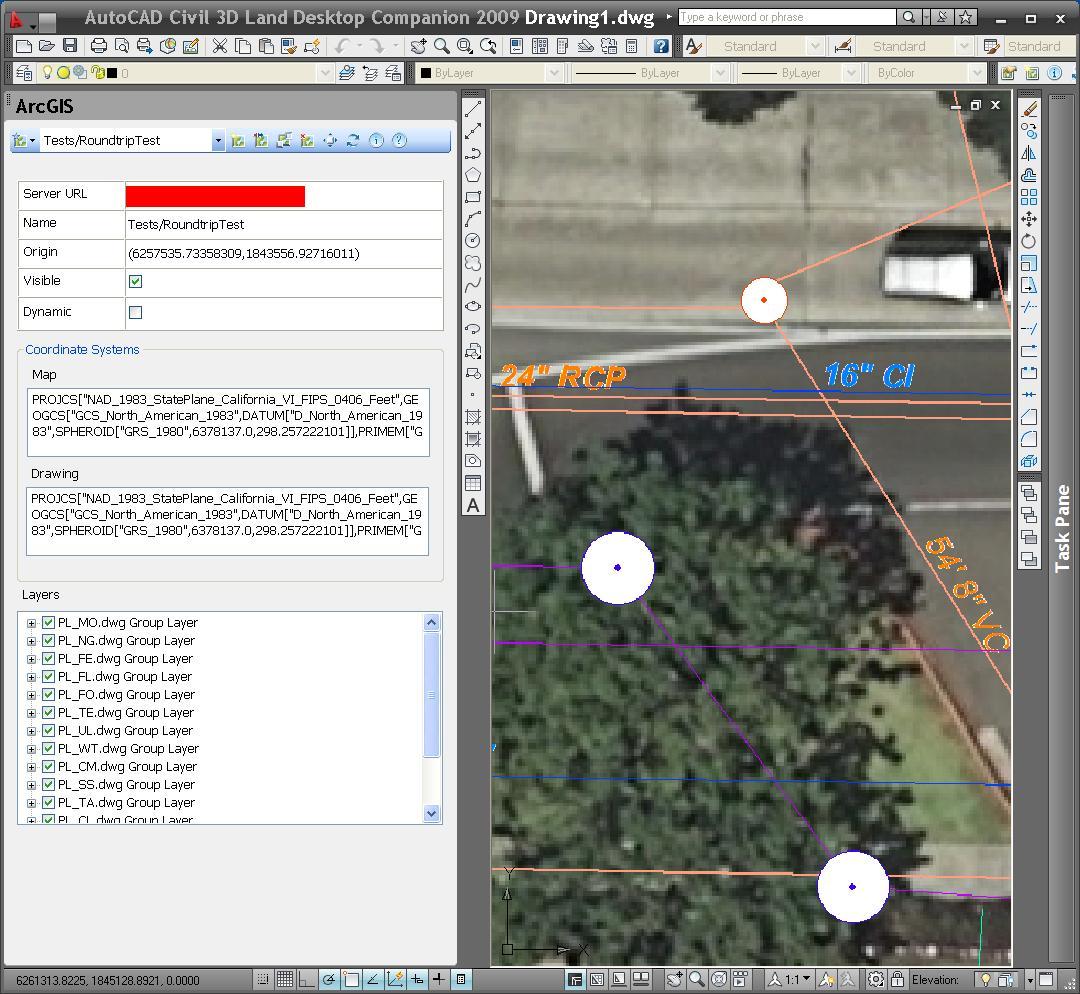The height and width of the screenshot is (994, 1080).
Task: Expand the PL_MO.dwg Group Layer node
Action: pos(31,623)
